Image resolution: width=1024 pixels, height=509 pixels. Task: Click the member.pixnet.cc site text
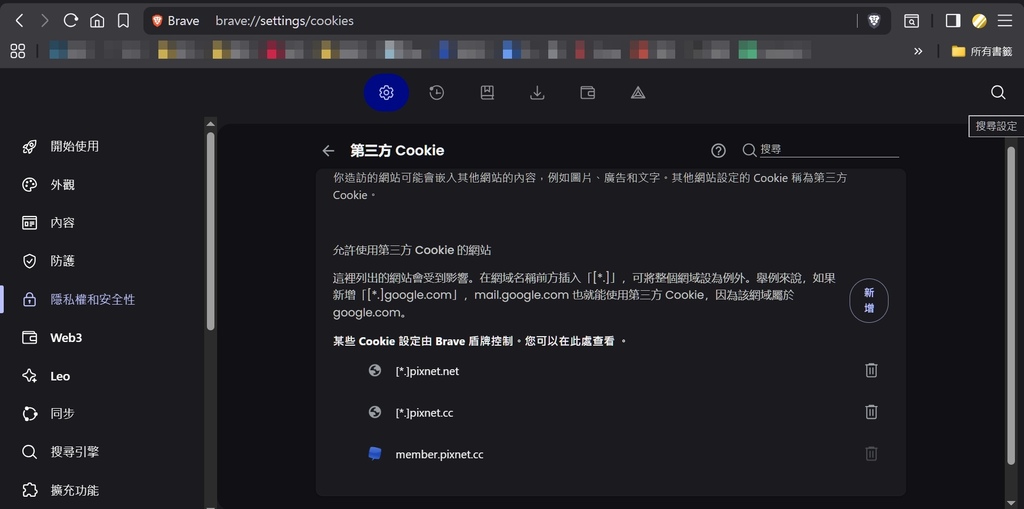click(x=440, y=454)
